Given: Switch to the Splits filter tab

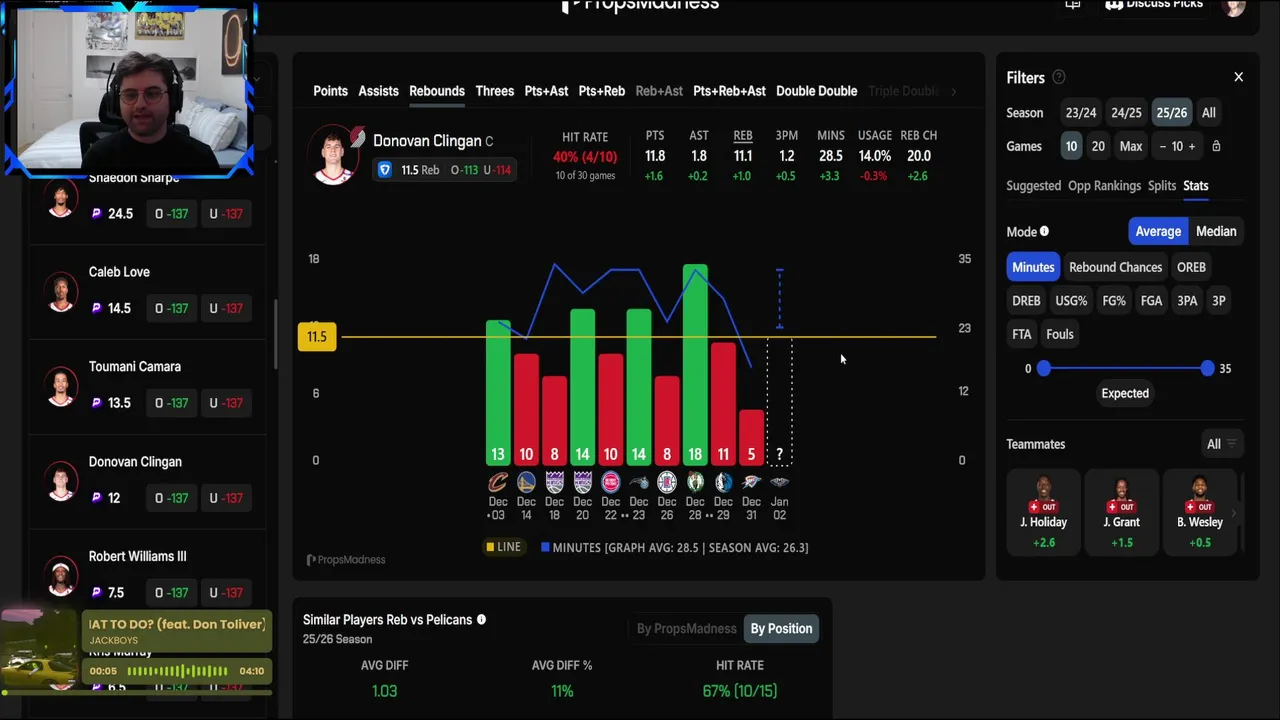Looking at the screenshot, I should [1162, 186].
